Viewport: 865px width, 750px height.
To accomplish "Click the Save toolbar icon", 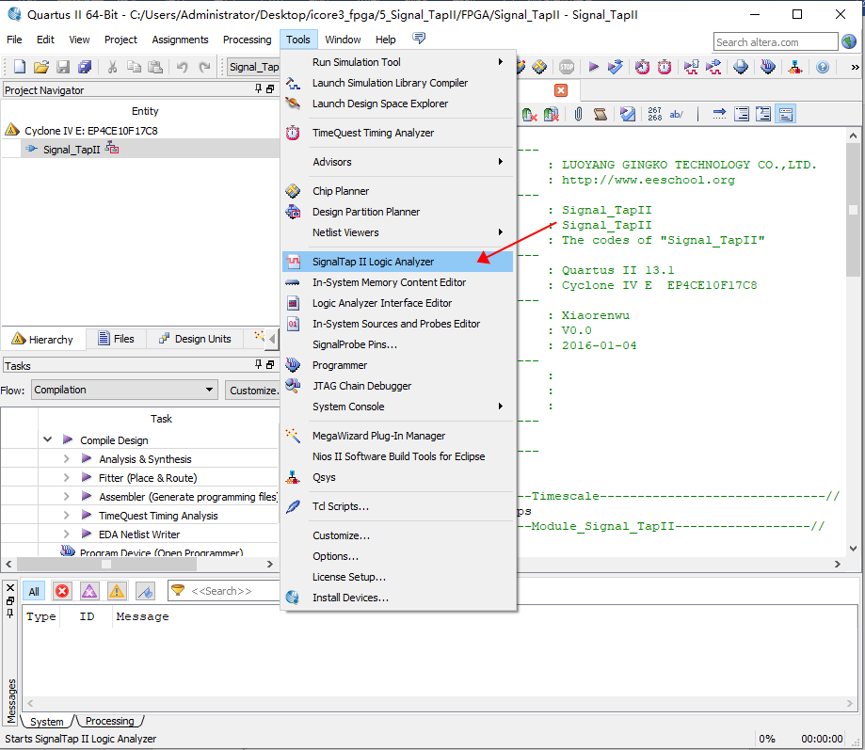I will (x=63, y=67).
